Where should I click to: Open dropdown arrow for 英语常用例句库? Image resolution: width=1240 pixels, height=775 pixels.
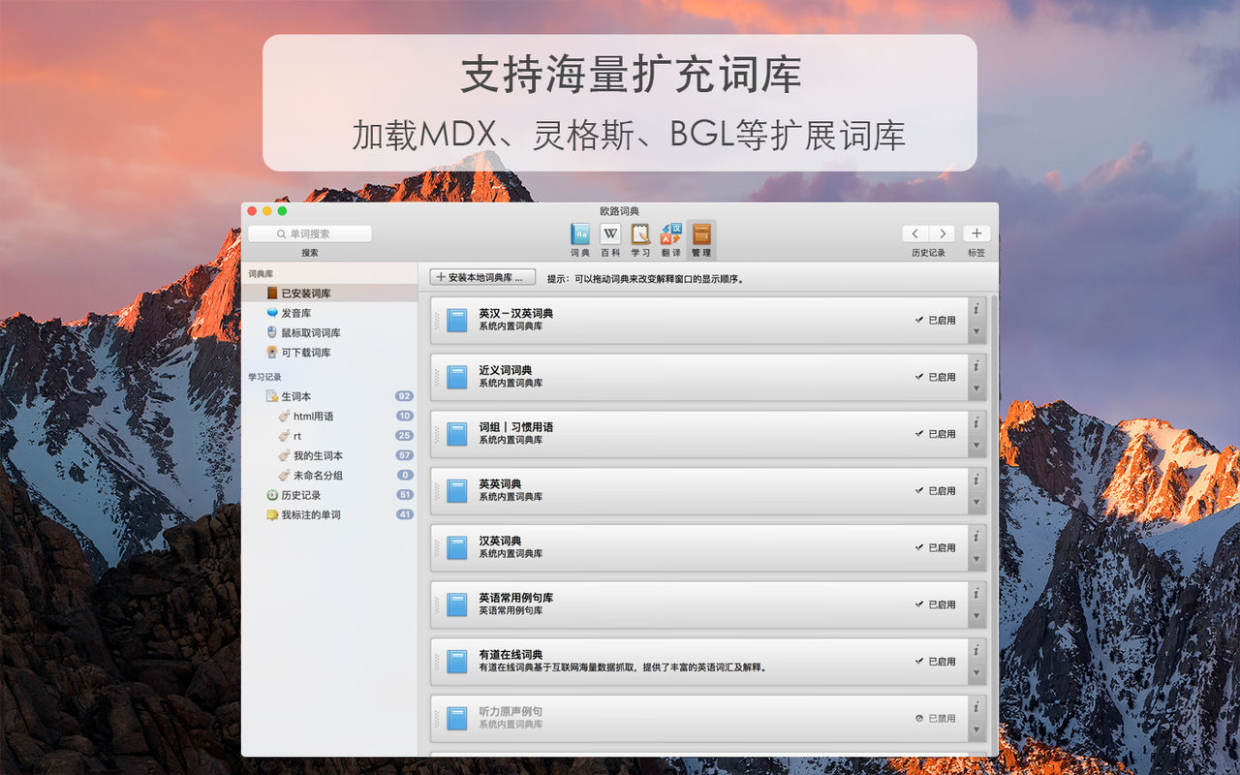click(977, 616)
